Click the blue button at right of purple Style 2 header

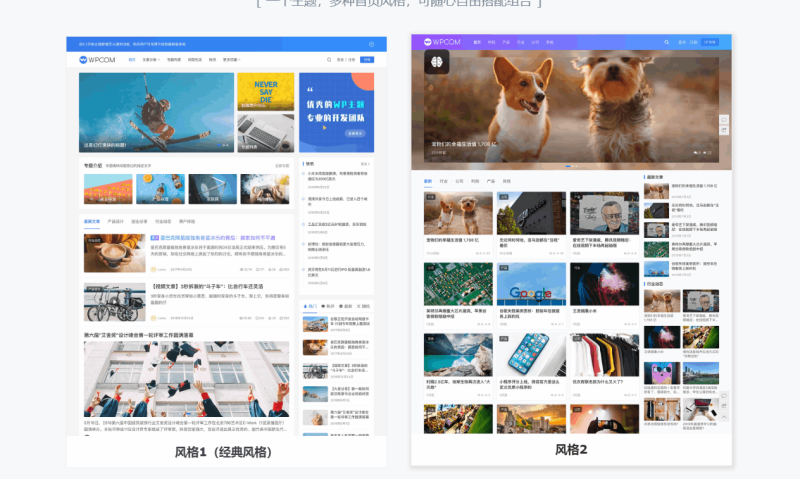click(710, 42)
